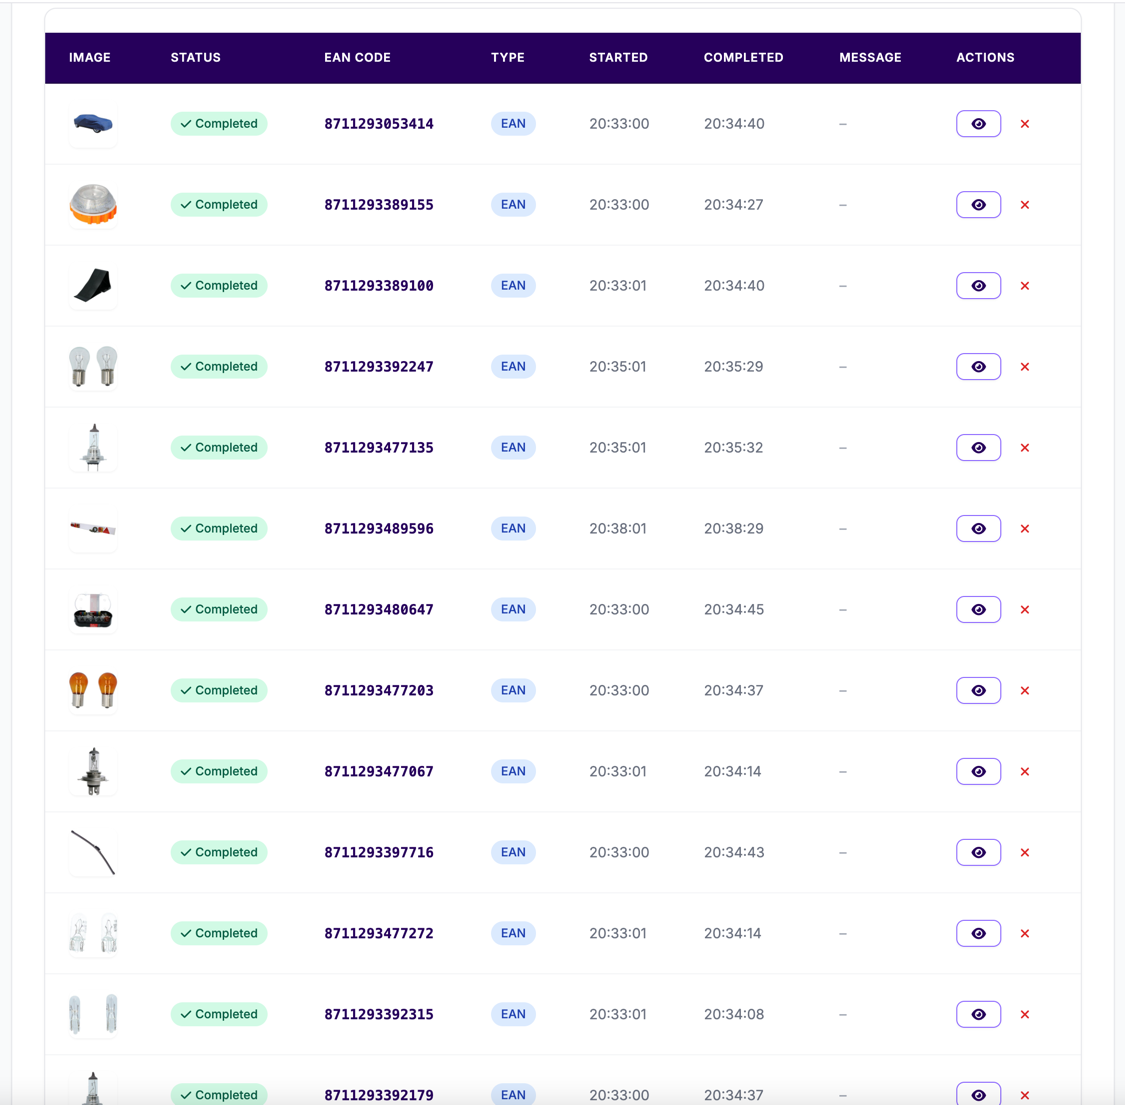Screen dimensions: 1125x1105
Task: Click the STARTED column header
Action: pyautogui.click(x=618, y=57)
